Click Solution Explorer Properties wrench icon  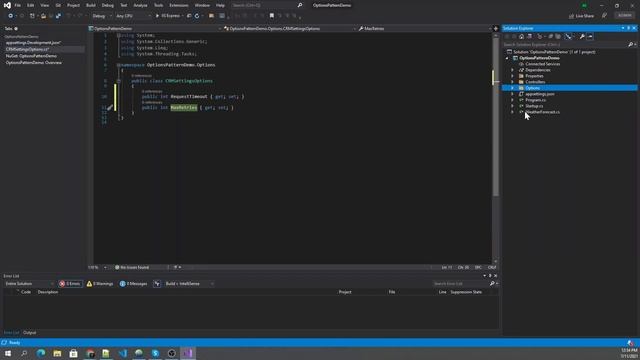click(x=582, y=36)
